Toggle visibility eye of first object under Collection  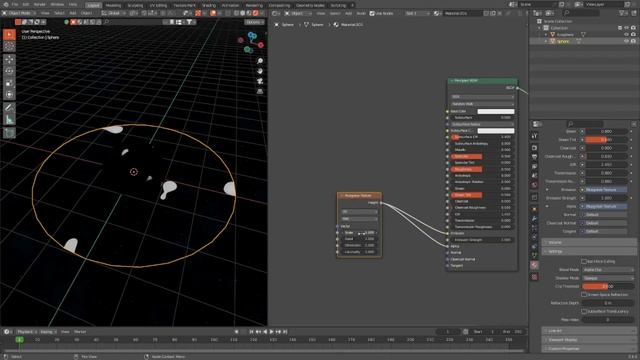(x=626, y=35)
